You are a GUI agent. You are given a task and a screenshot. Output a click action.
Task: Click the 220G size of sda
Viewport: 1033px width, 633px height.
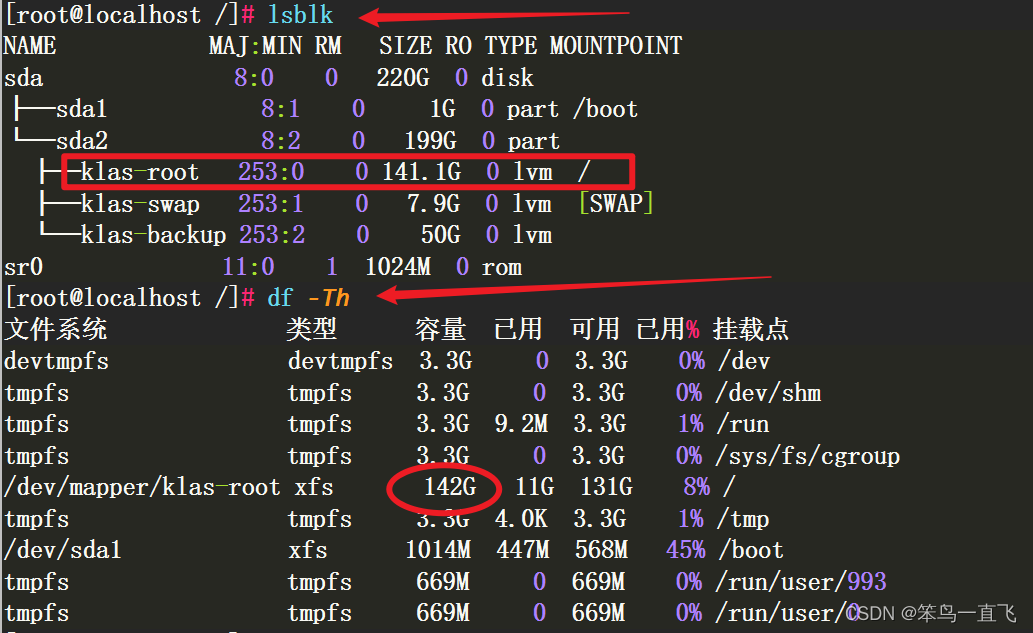(x=403, y=78)
